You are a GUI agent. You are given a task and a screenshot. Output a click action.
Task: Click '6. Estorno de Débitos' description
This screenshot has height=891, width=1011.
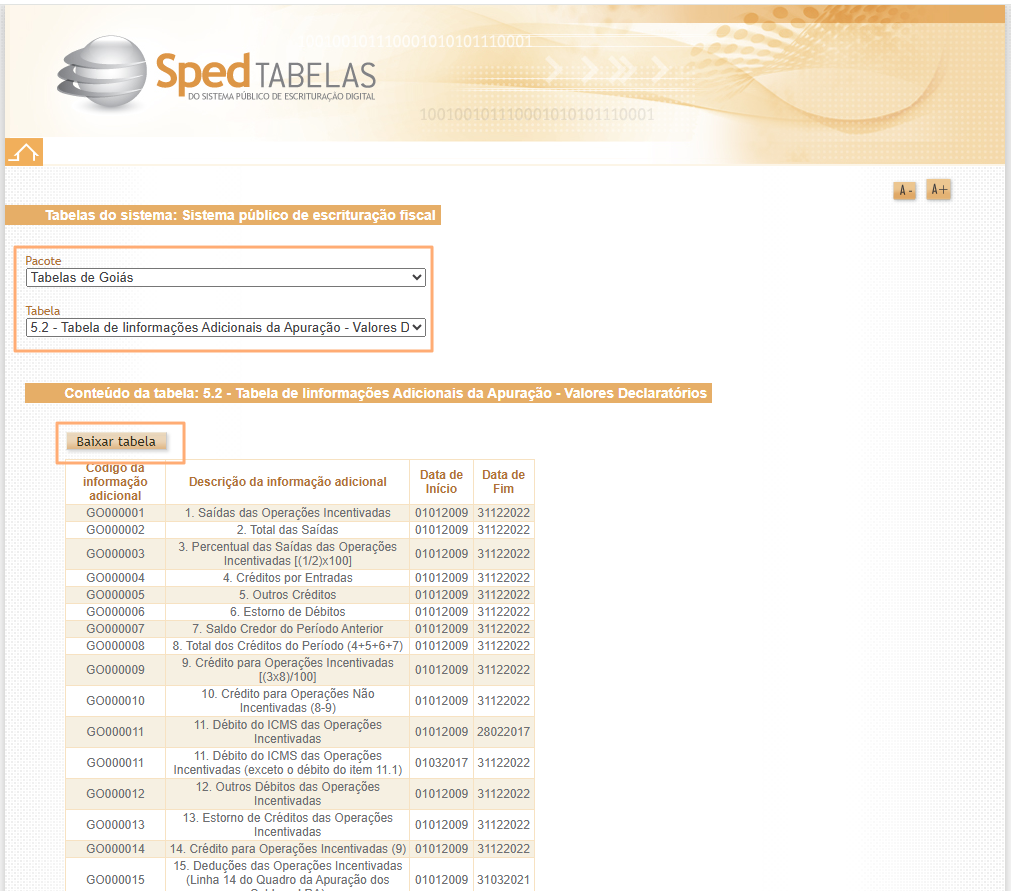pyautogui.click(x=288, y=612)
